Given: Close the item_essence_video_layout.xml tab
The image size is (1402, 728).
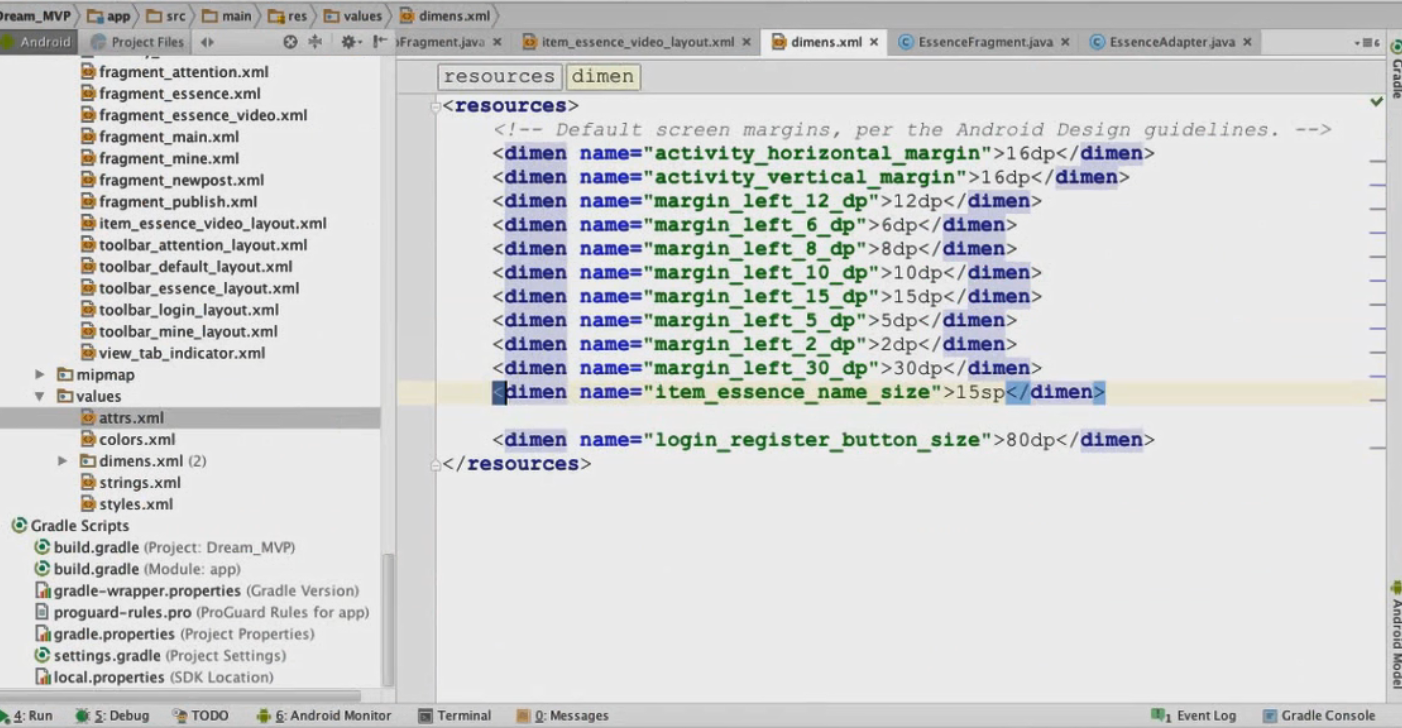Looking at the screenshot, I should click(x=746, y=42).
